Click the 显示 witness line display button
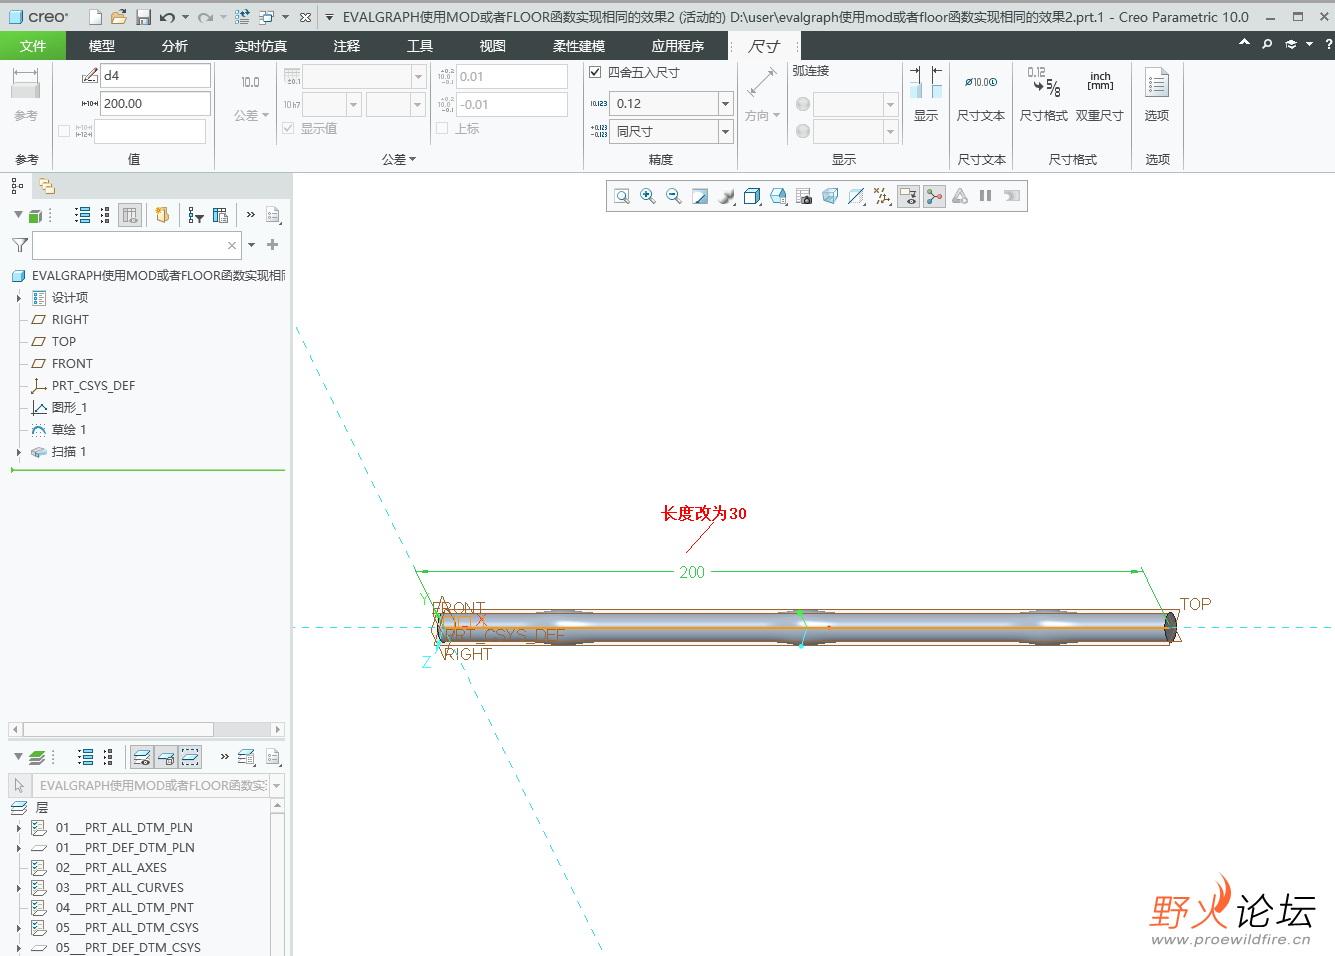Image resolution: width=1335 pixels, height=956 pixels. click(926, 95)
